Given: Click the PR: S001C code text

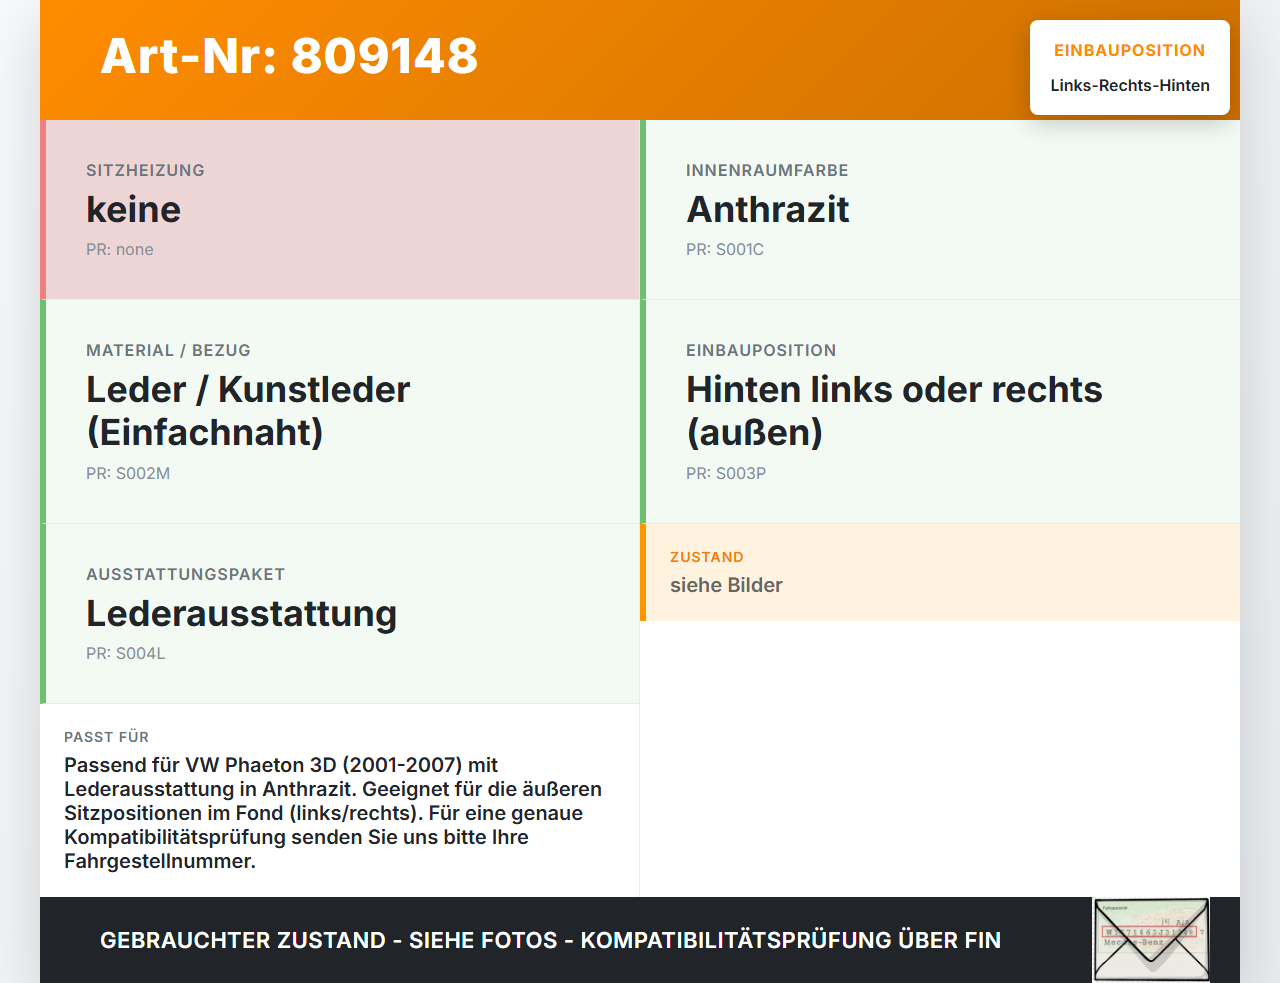Looking at the screenshot, I should point(725,250).
